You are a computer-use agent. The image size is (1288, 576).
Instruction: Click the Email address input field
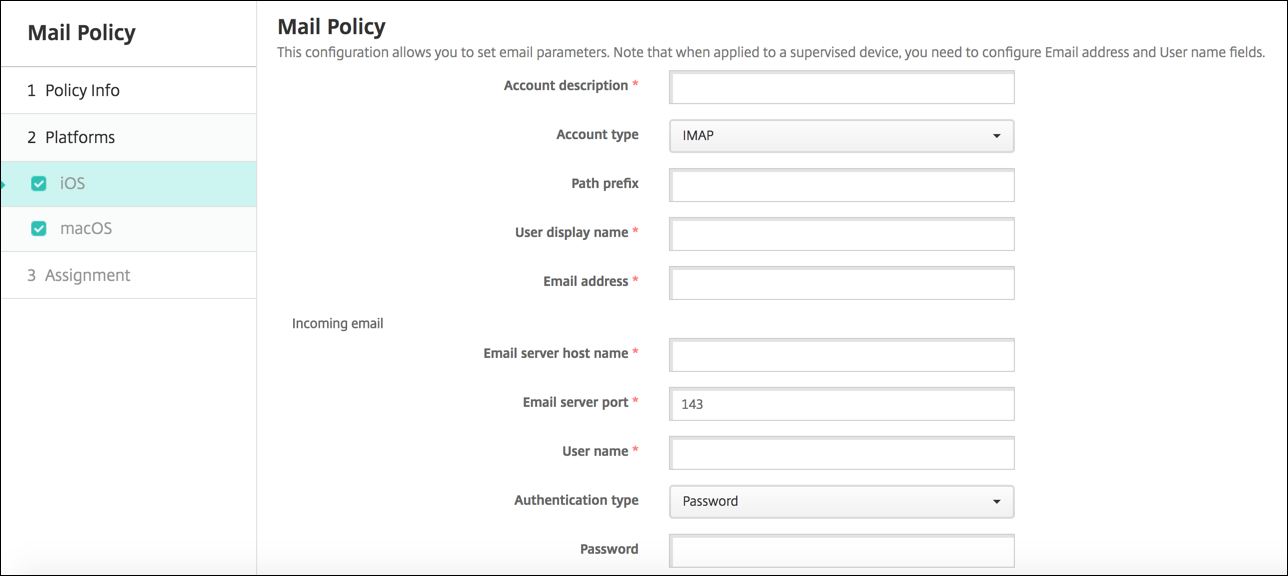[841, 283]
